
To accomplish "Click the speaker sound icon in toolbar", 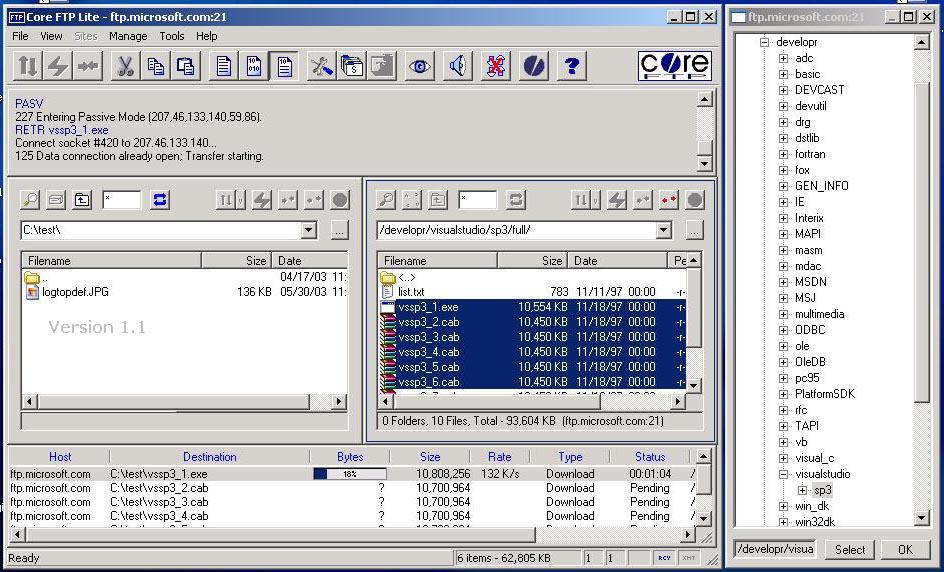I will click(x=458, y=66).
